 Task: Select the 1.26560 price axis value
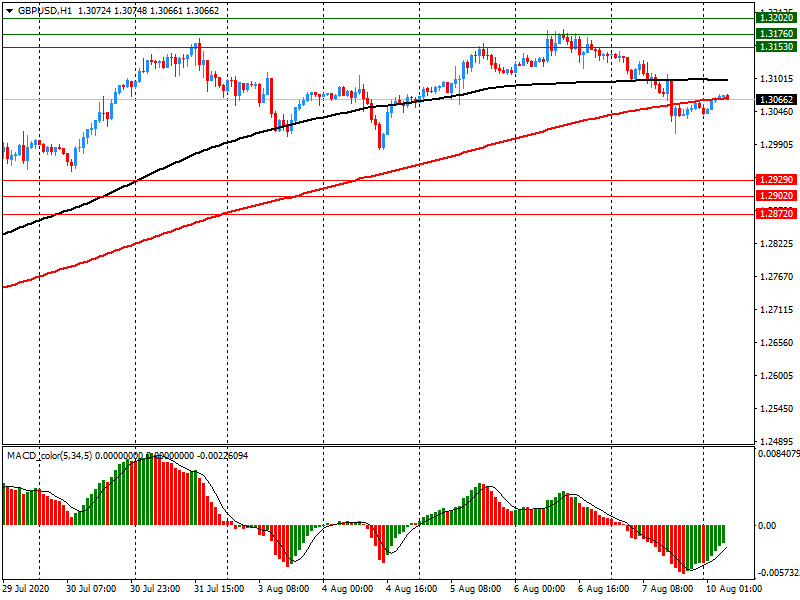(x=777, y=342)
